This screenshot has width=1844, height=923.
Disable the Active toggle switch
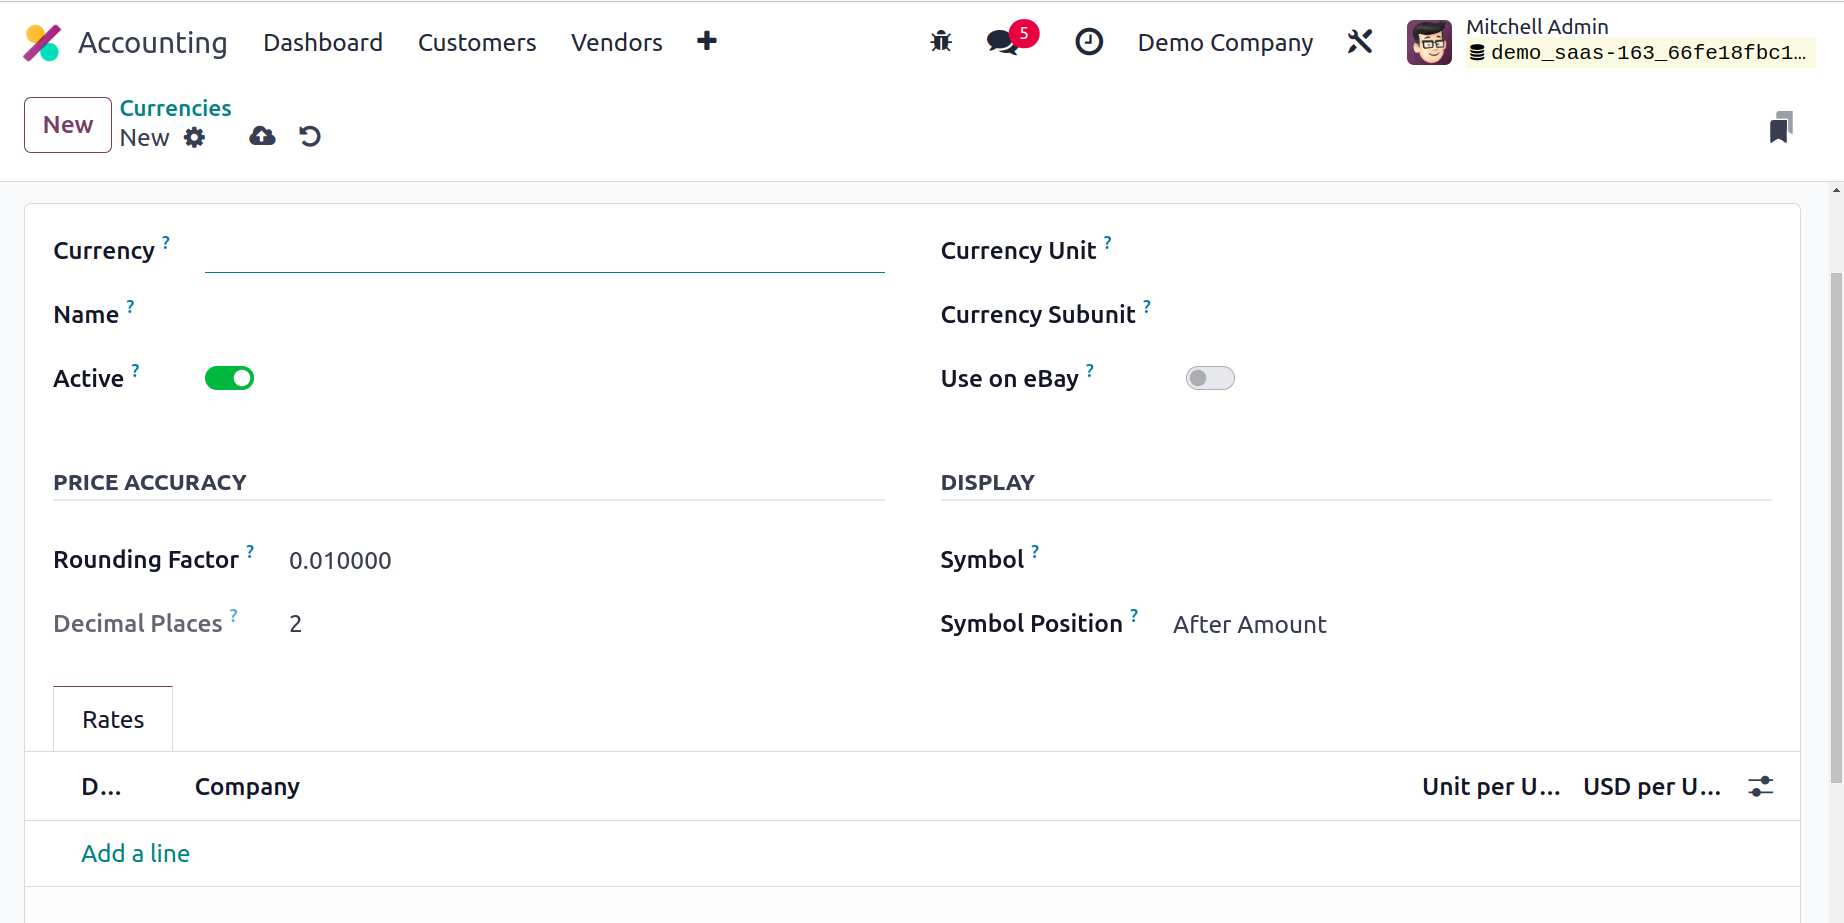pos(229,378)
